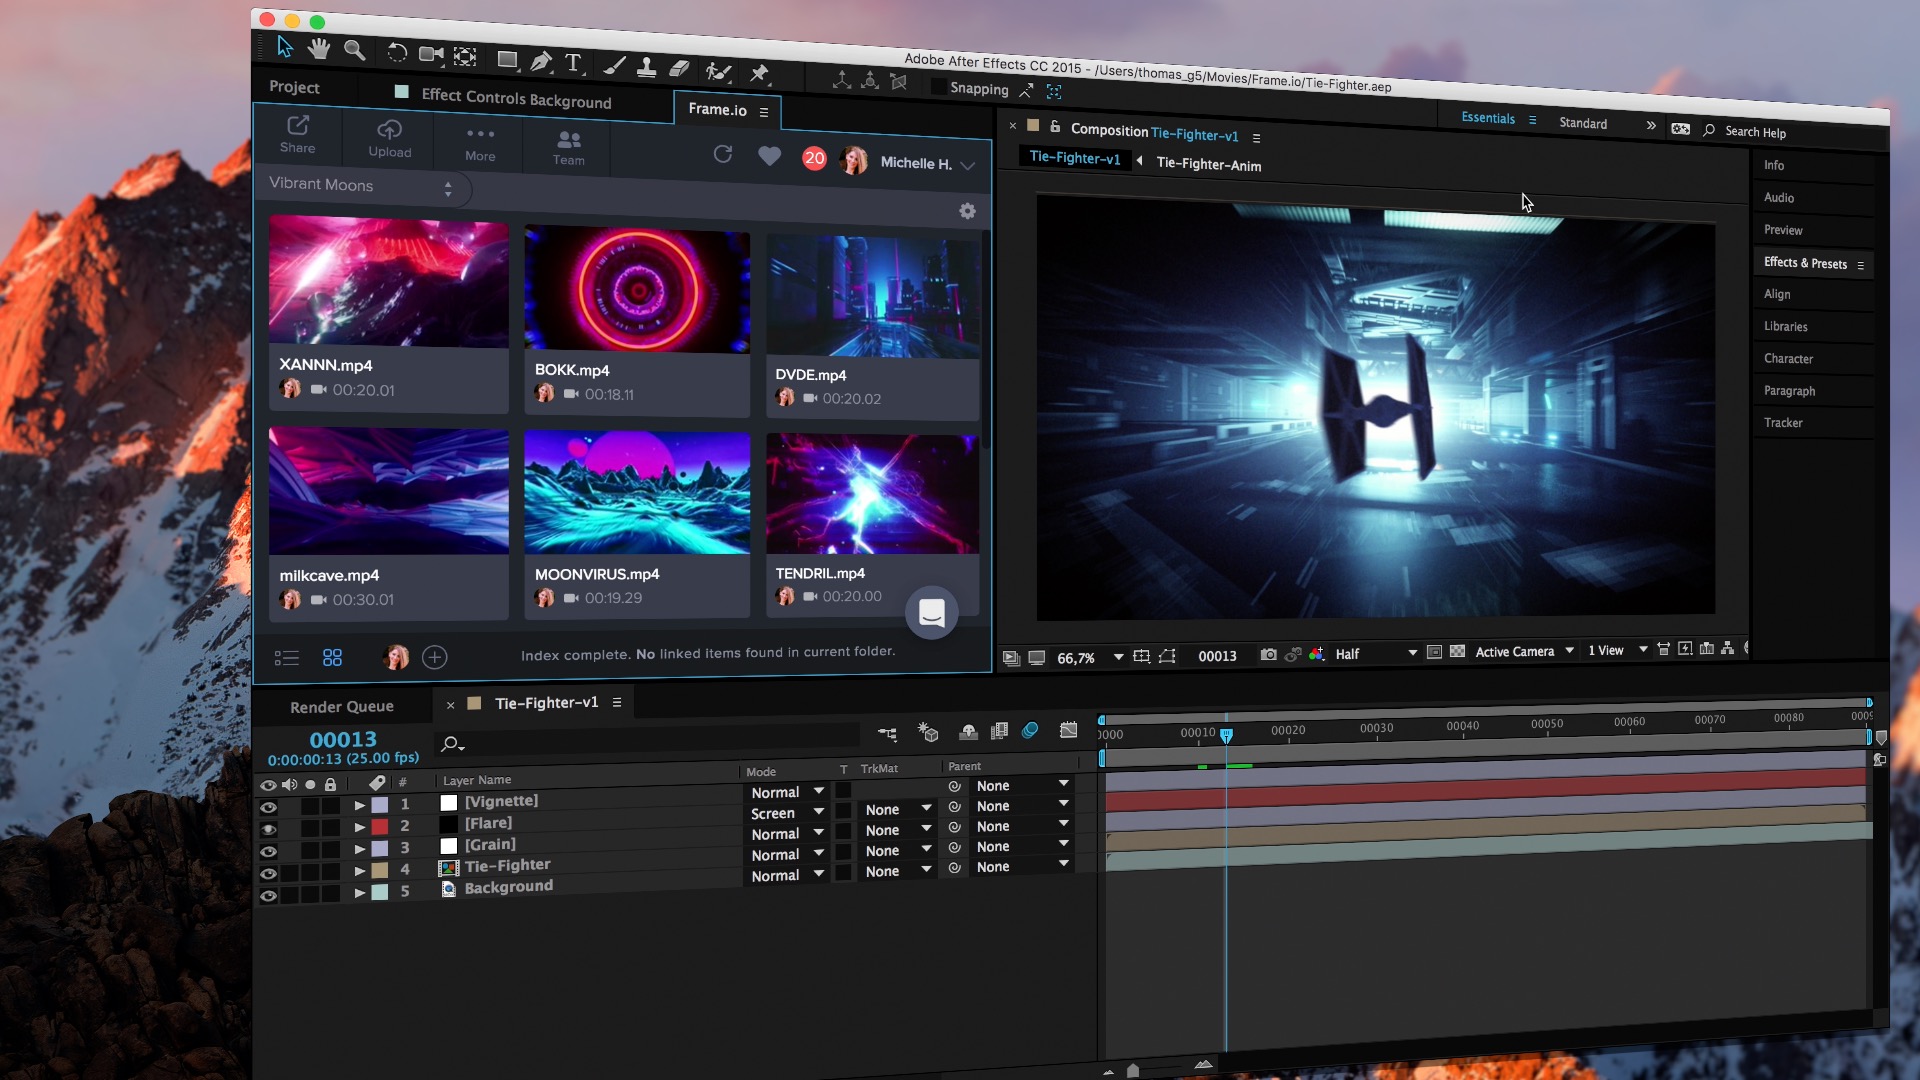
Task: Open the Screen blend mode dropdown for [Flare]
Action: tap(786, 813)
